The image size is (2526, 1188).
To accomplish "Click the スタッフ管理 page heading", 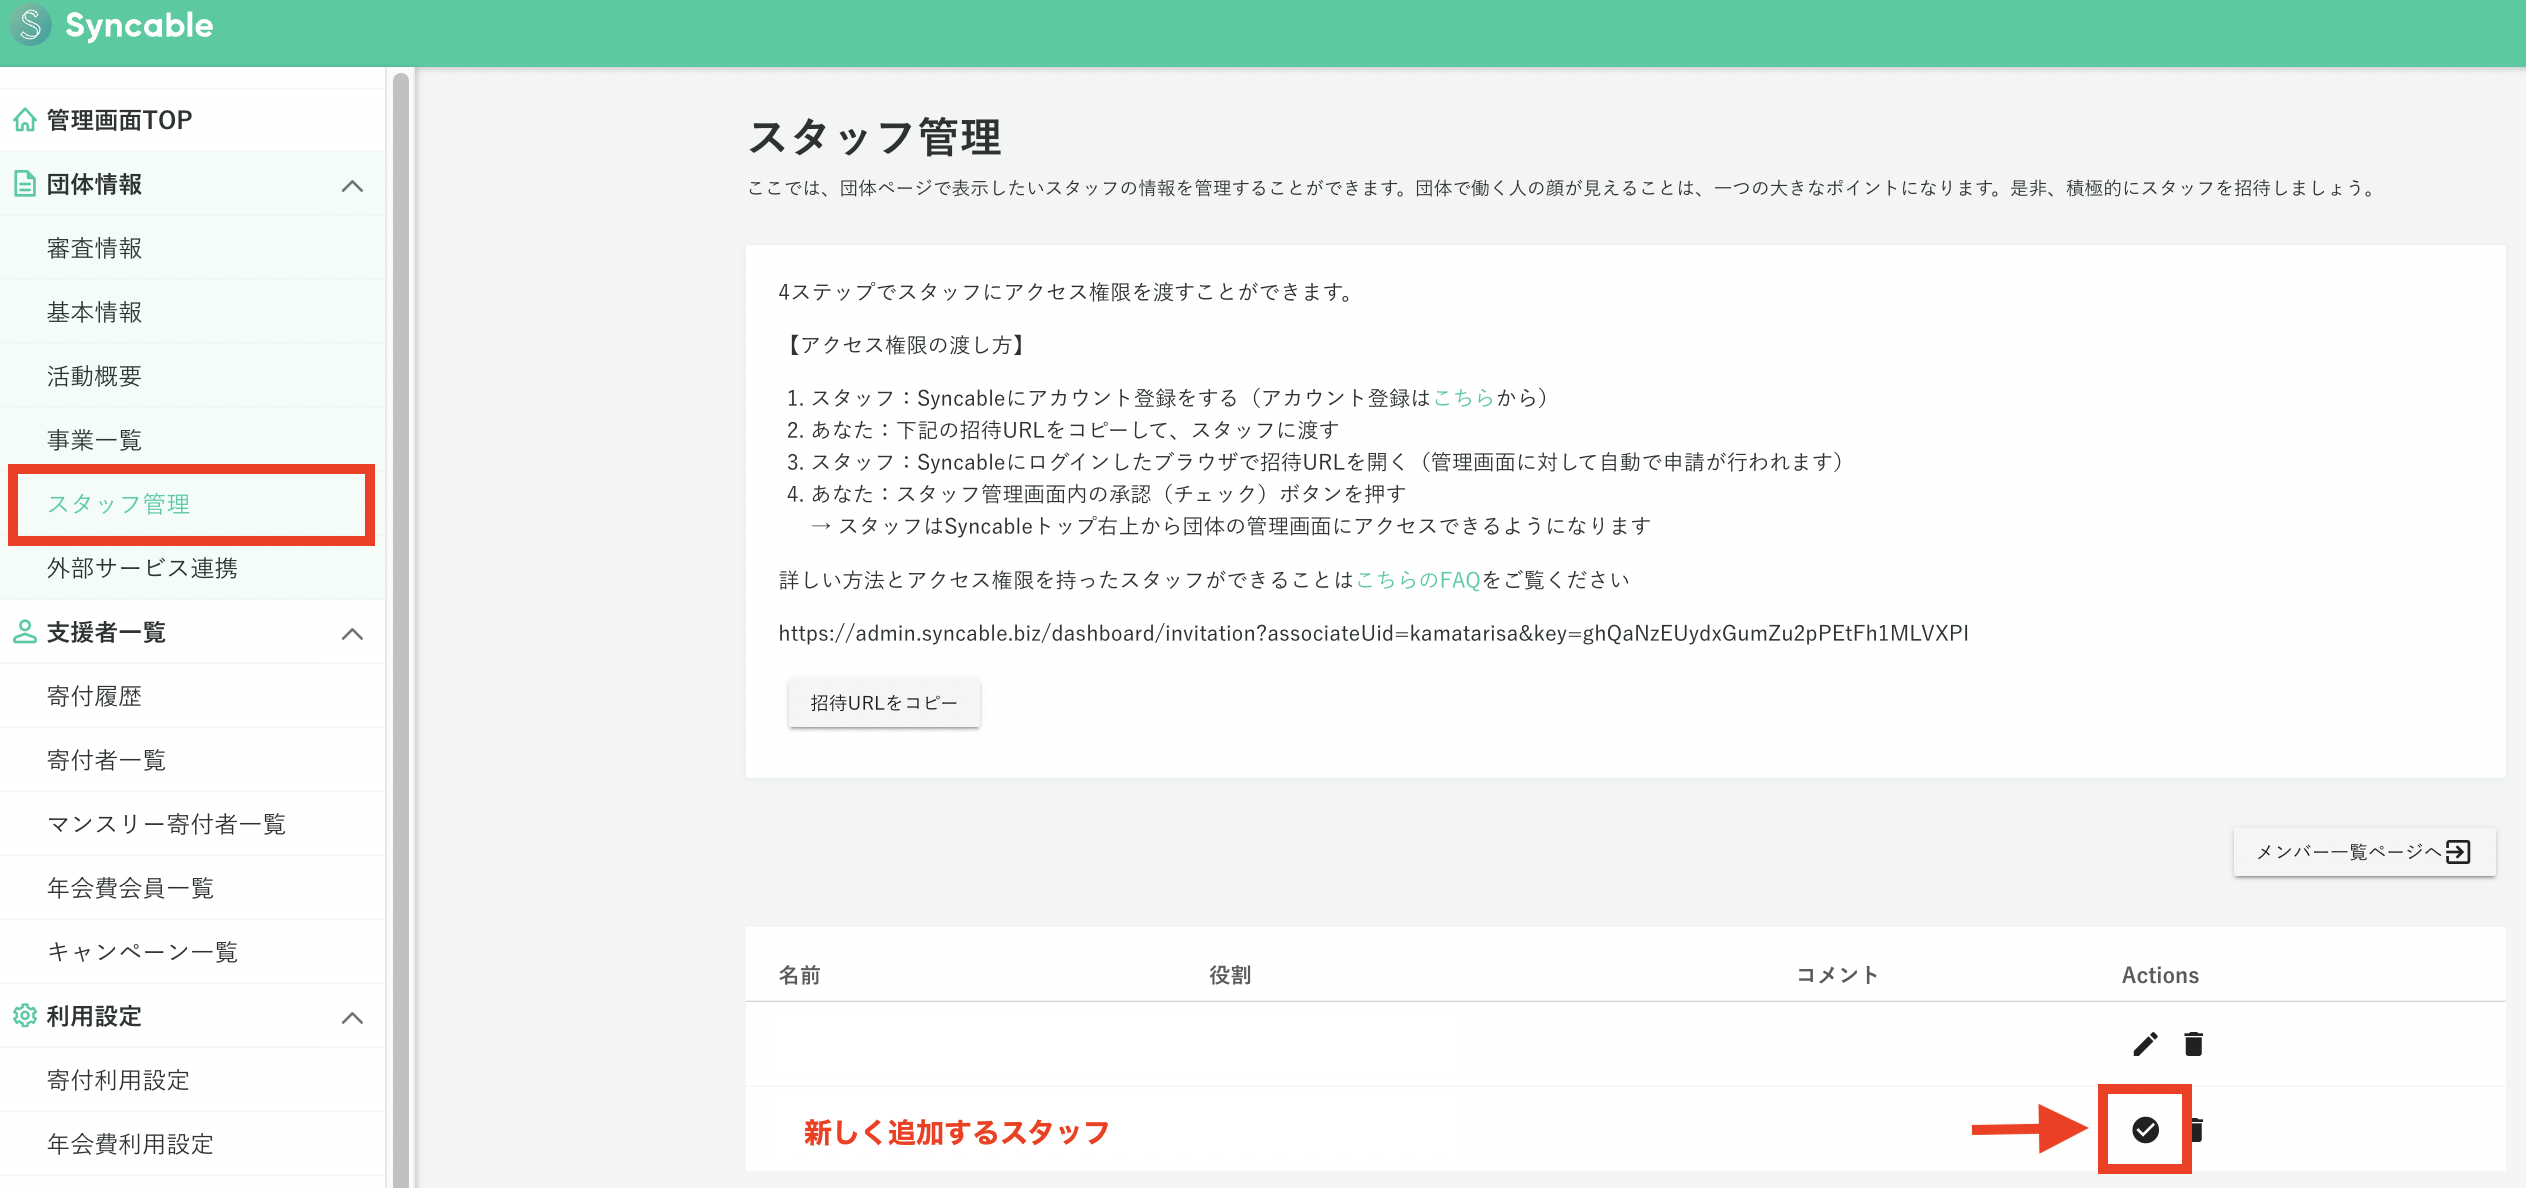I will 875,137.
